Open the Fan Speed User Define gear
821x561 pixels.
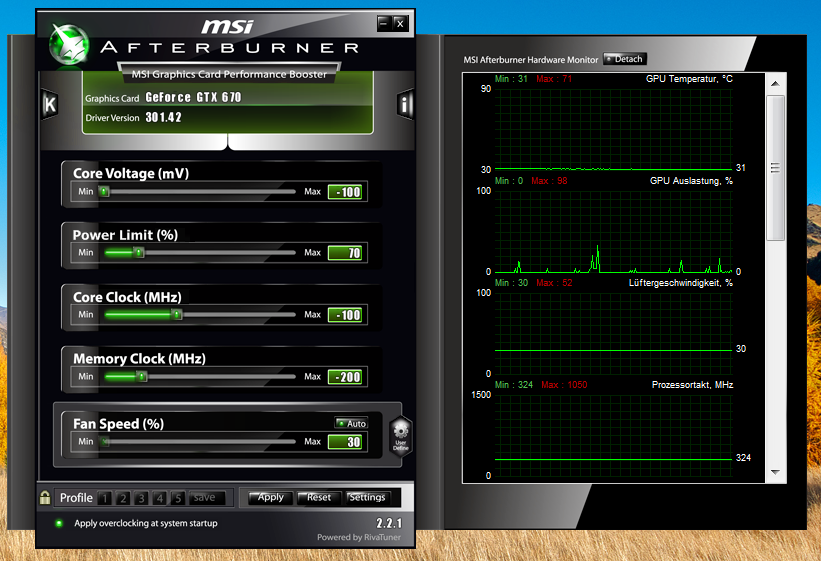[x=401, y=436]
